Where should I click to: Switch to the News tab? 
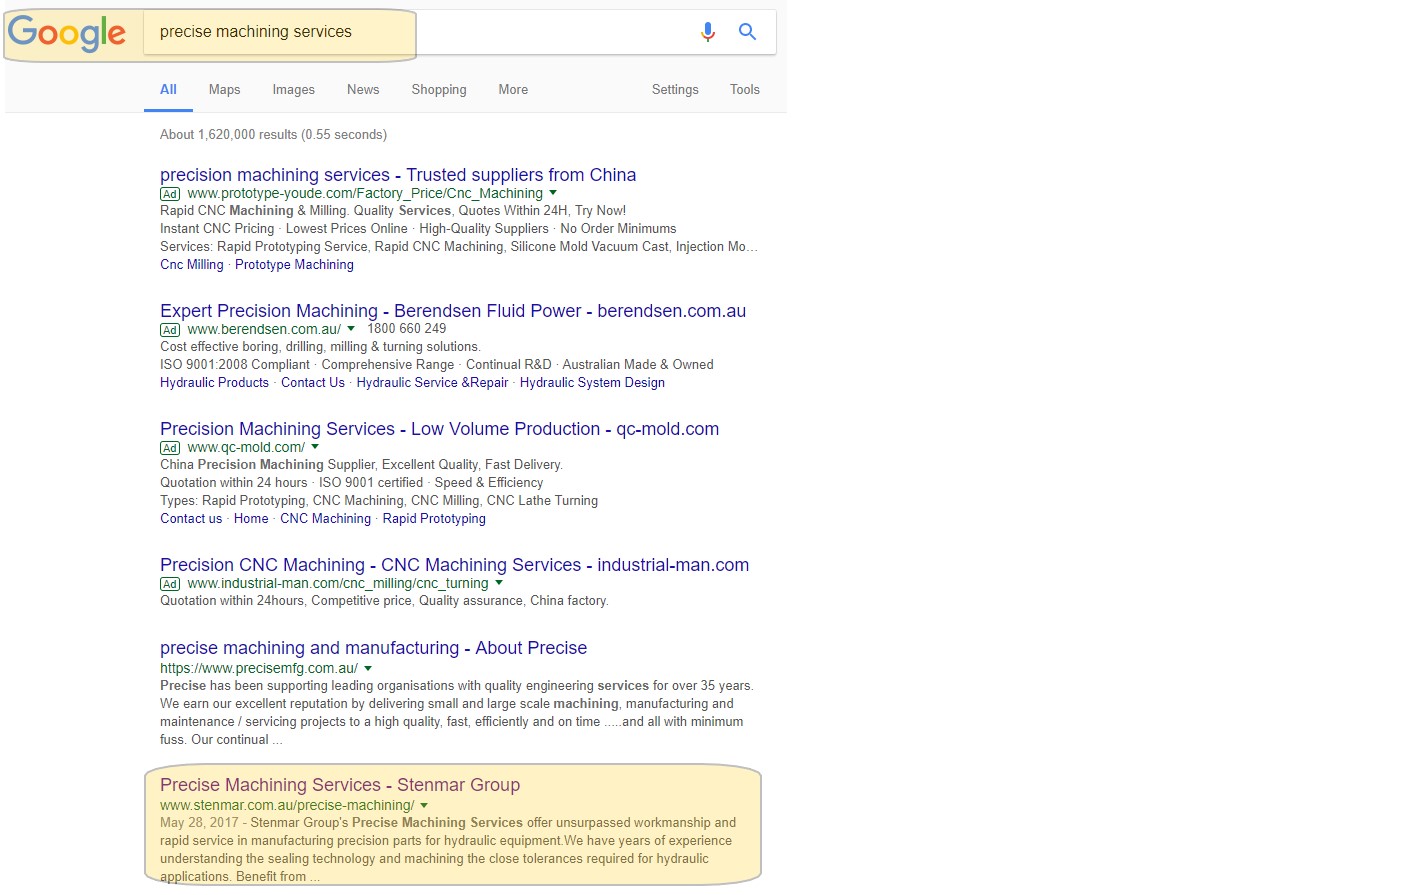[x=363, y=89]
